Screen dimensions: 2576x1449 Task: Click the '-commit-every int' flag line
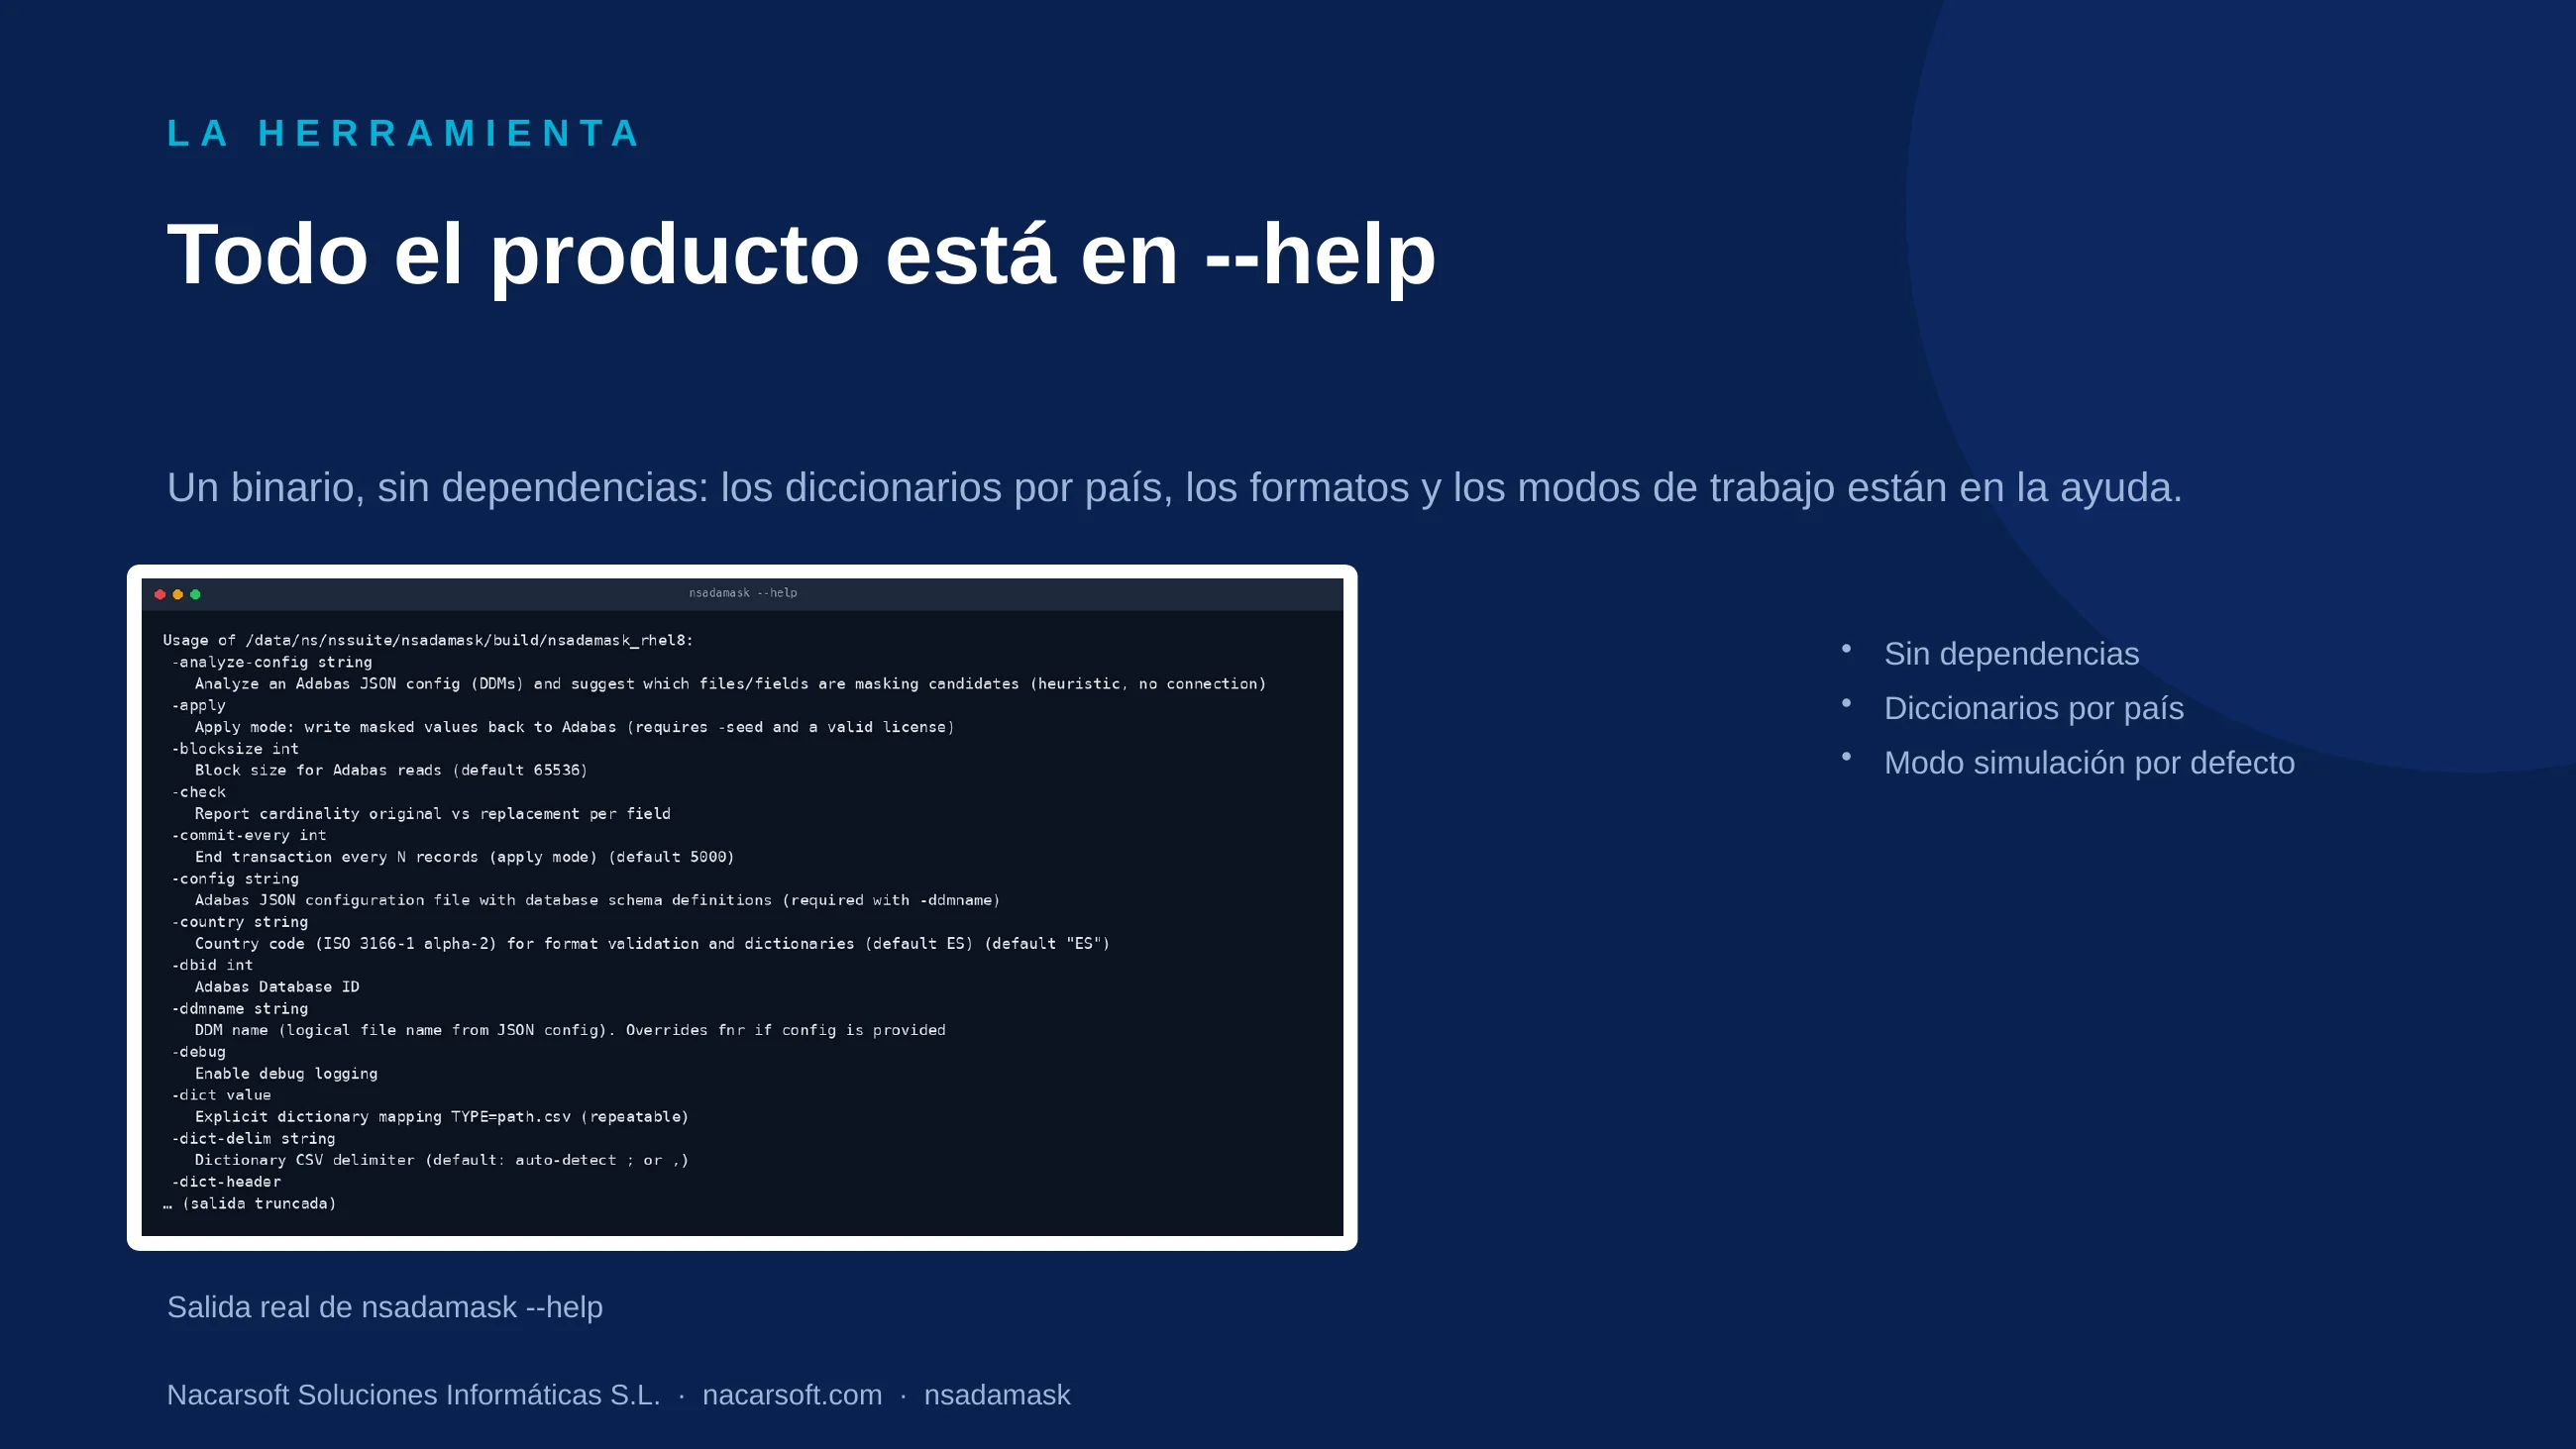click(249, 835)
